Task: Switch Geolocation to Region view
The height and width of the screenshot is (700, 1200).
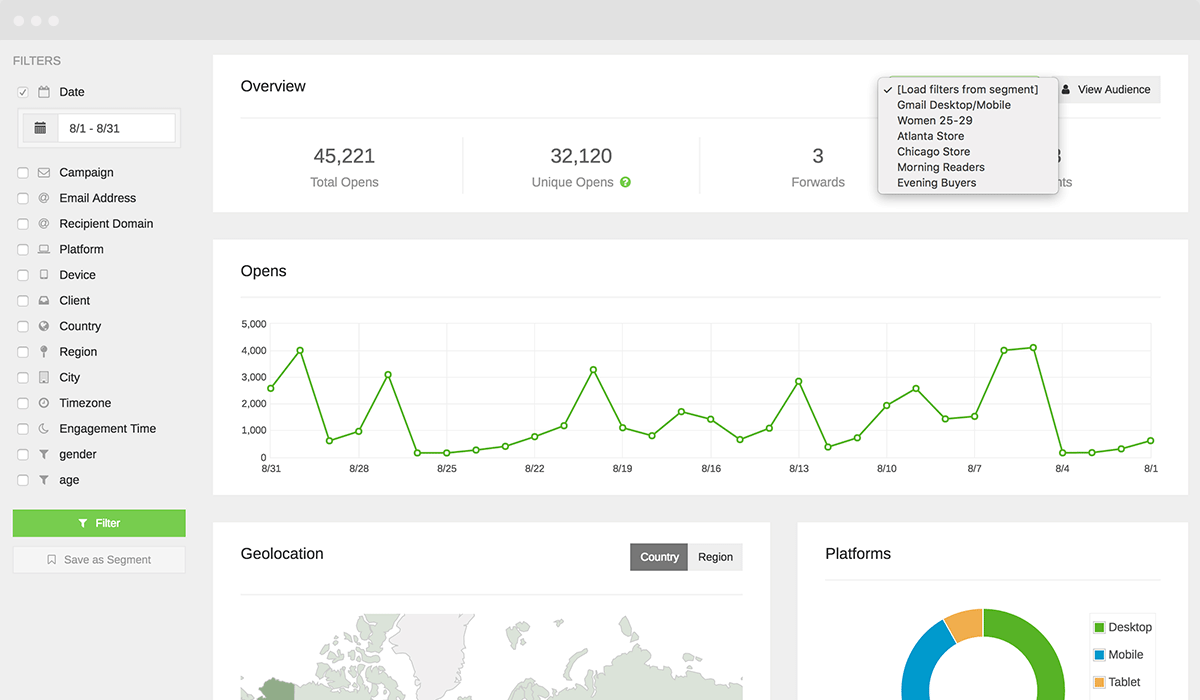Action: click(x=715, y=557)
